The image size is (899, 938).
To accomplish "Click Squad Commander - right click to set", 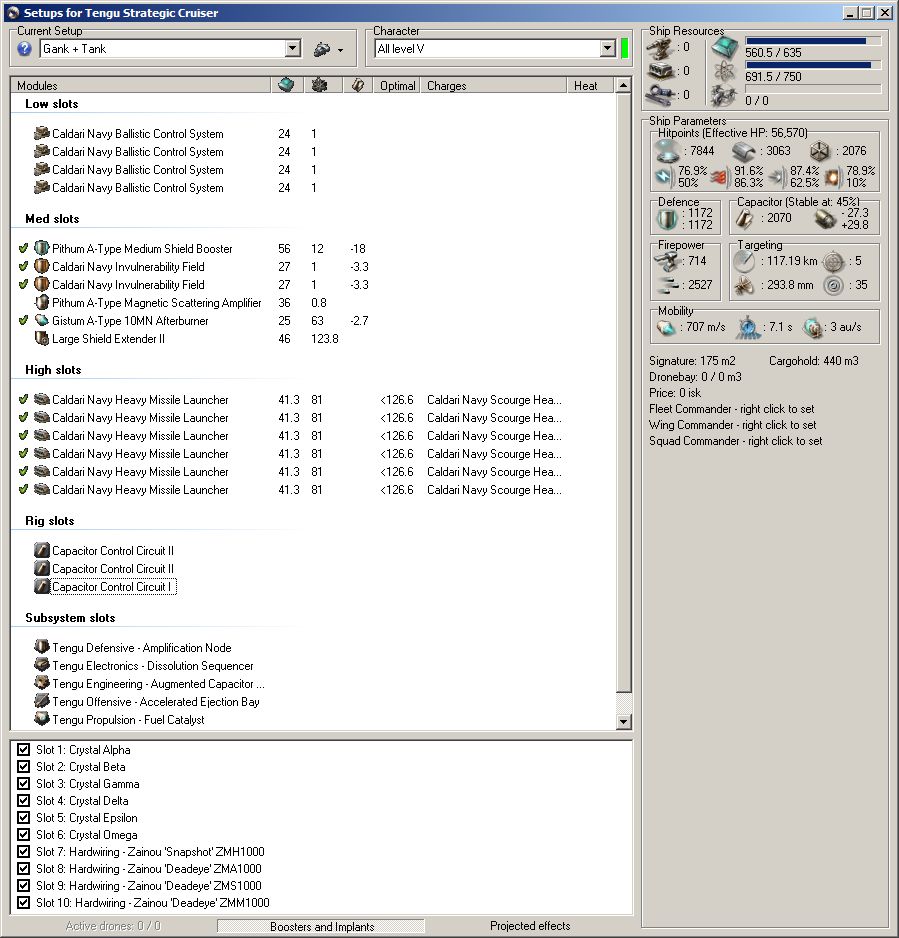I will (736, 441).
